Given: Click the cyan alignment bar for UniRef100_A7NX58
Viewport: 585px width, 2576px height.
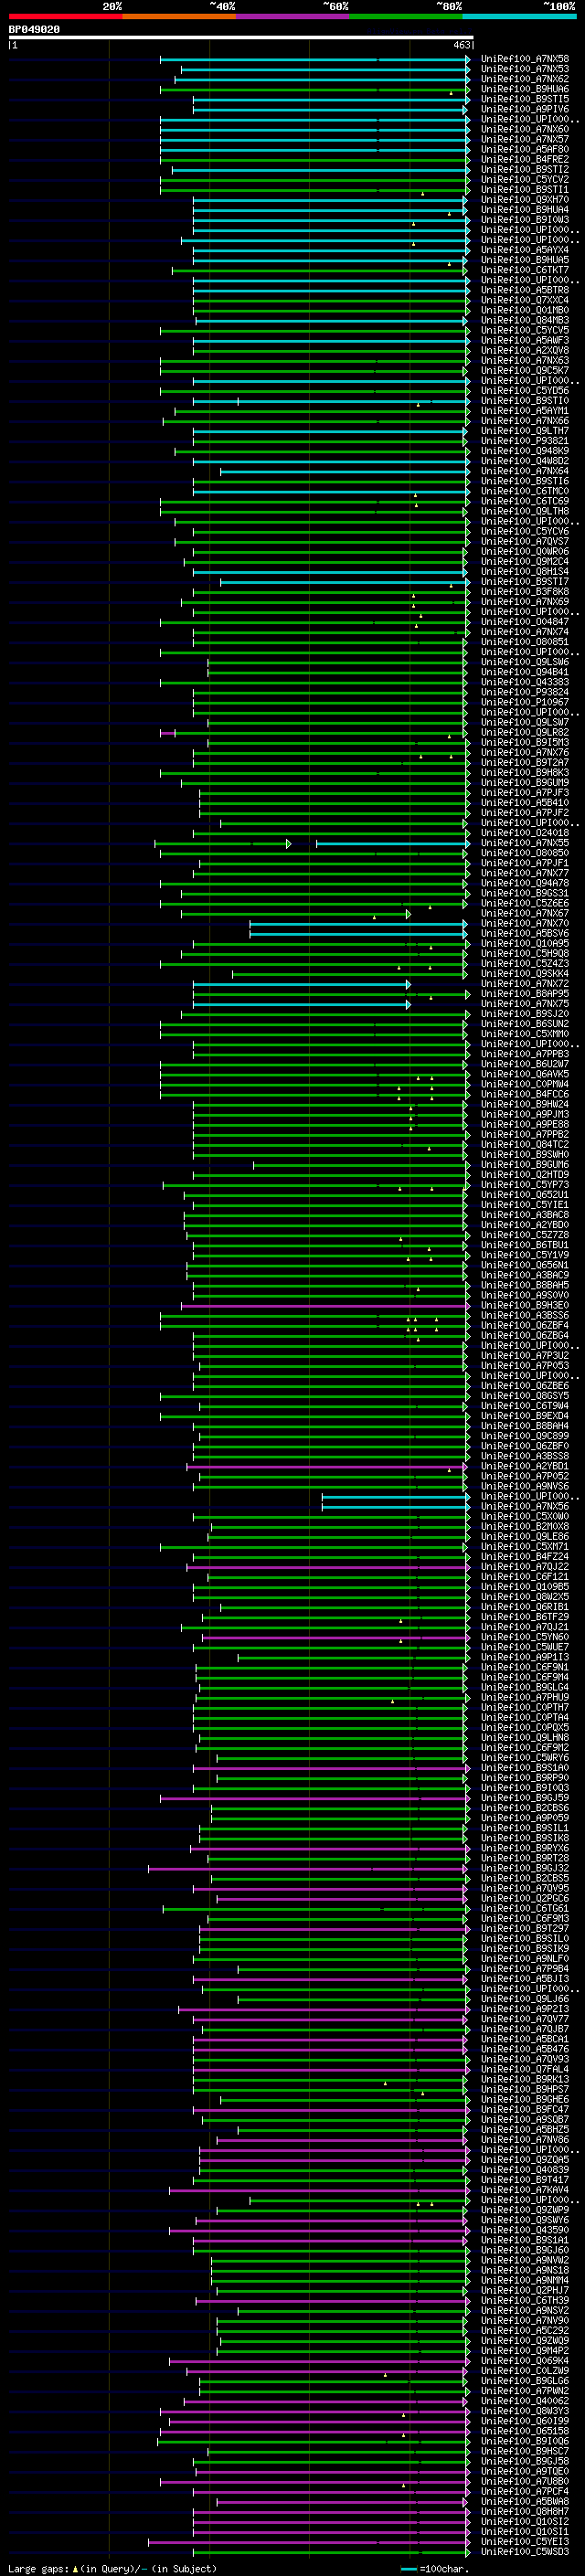Looking at the screenshot, I should [x=314, y=59].
